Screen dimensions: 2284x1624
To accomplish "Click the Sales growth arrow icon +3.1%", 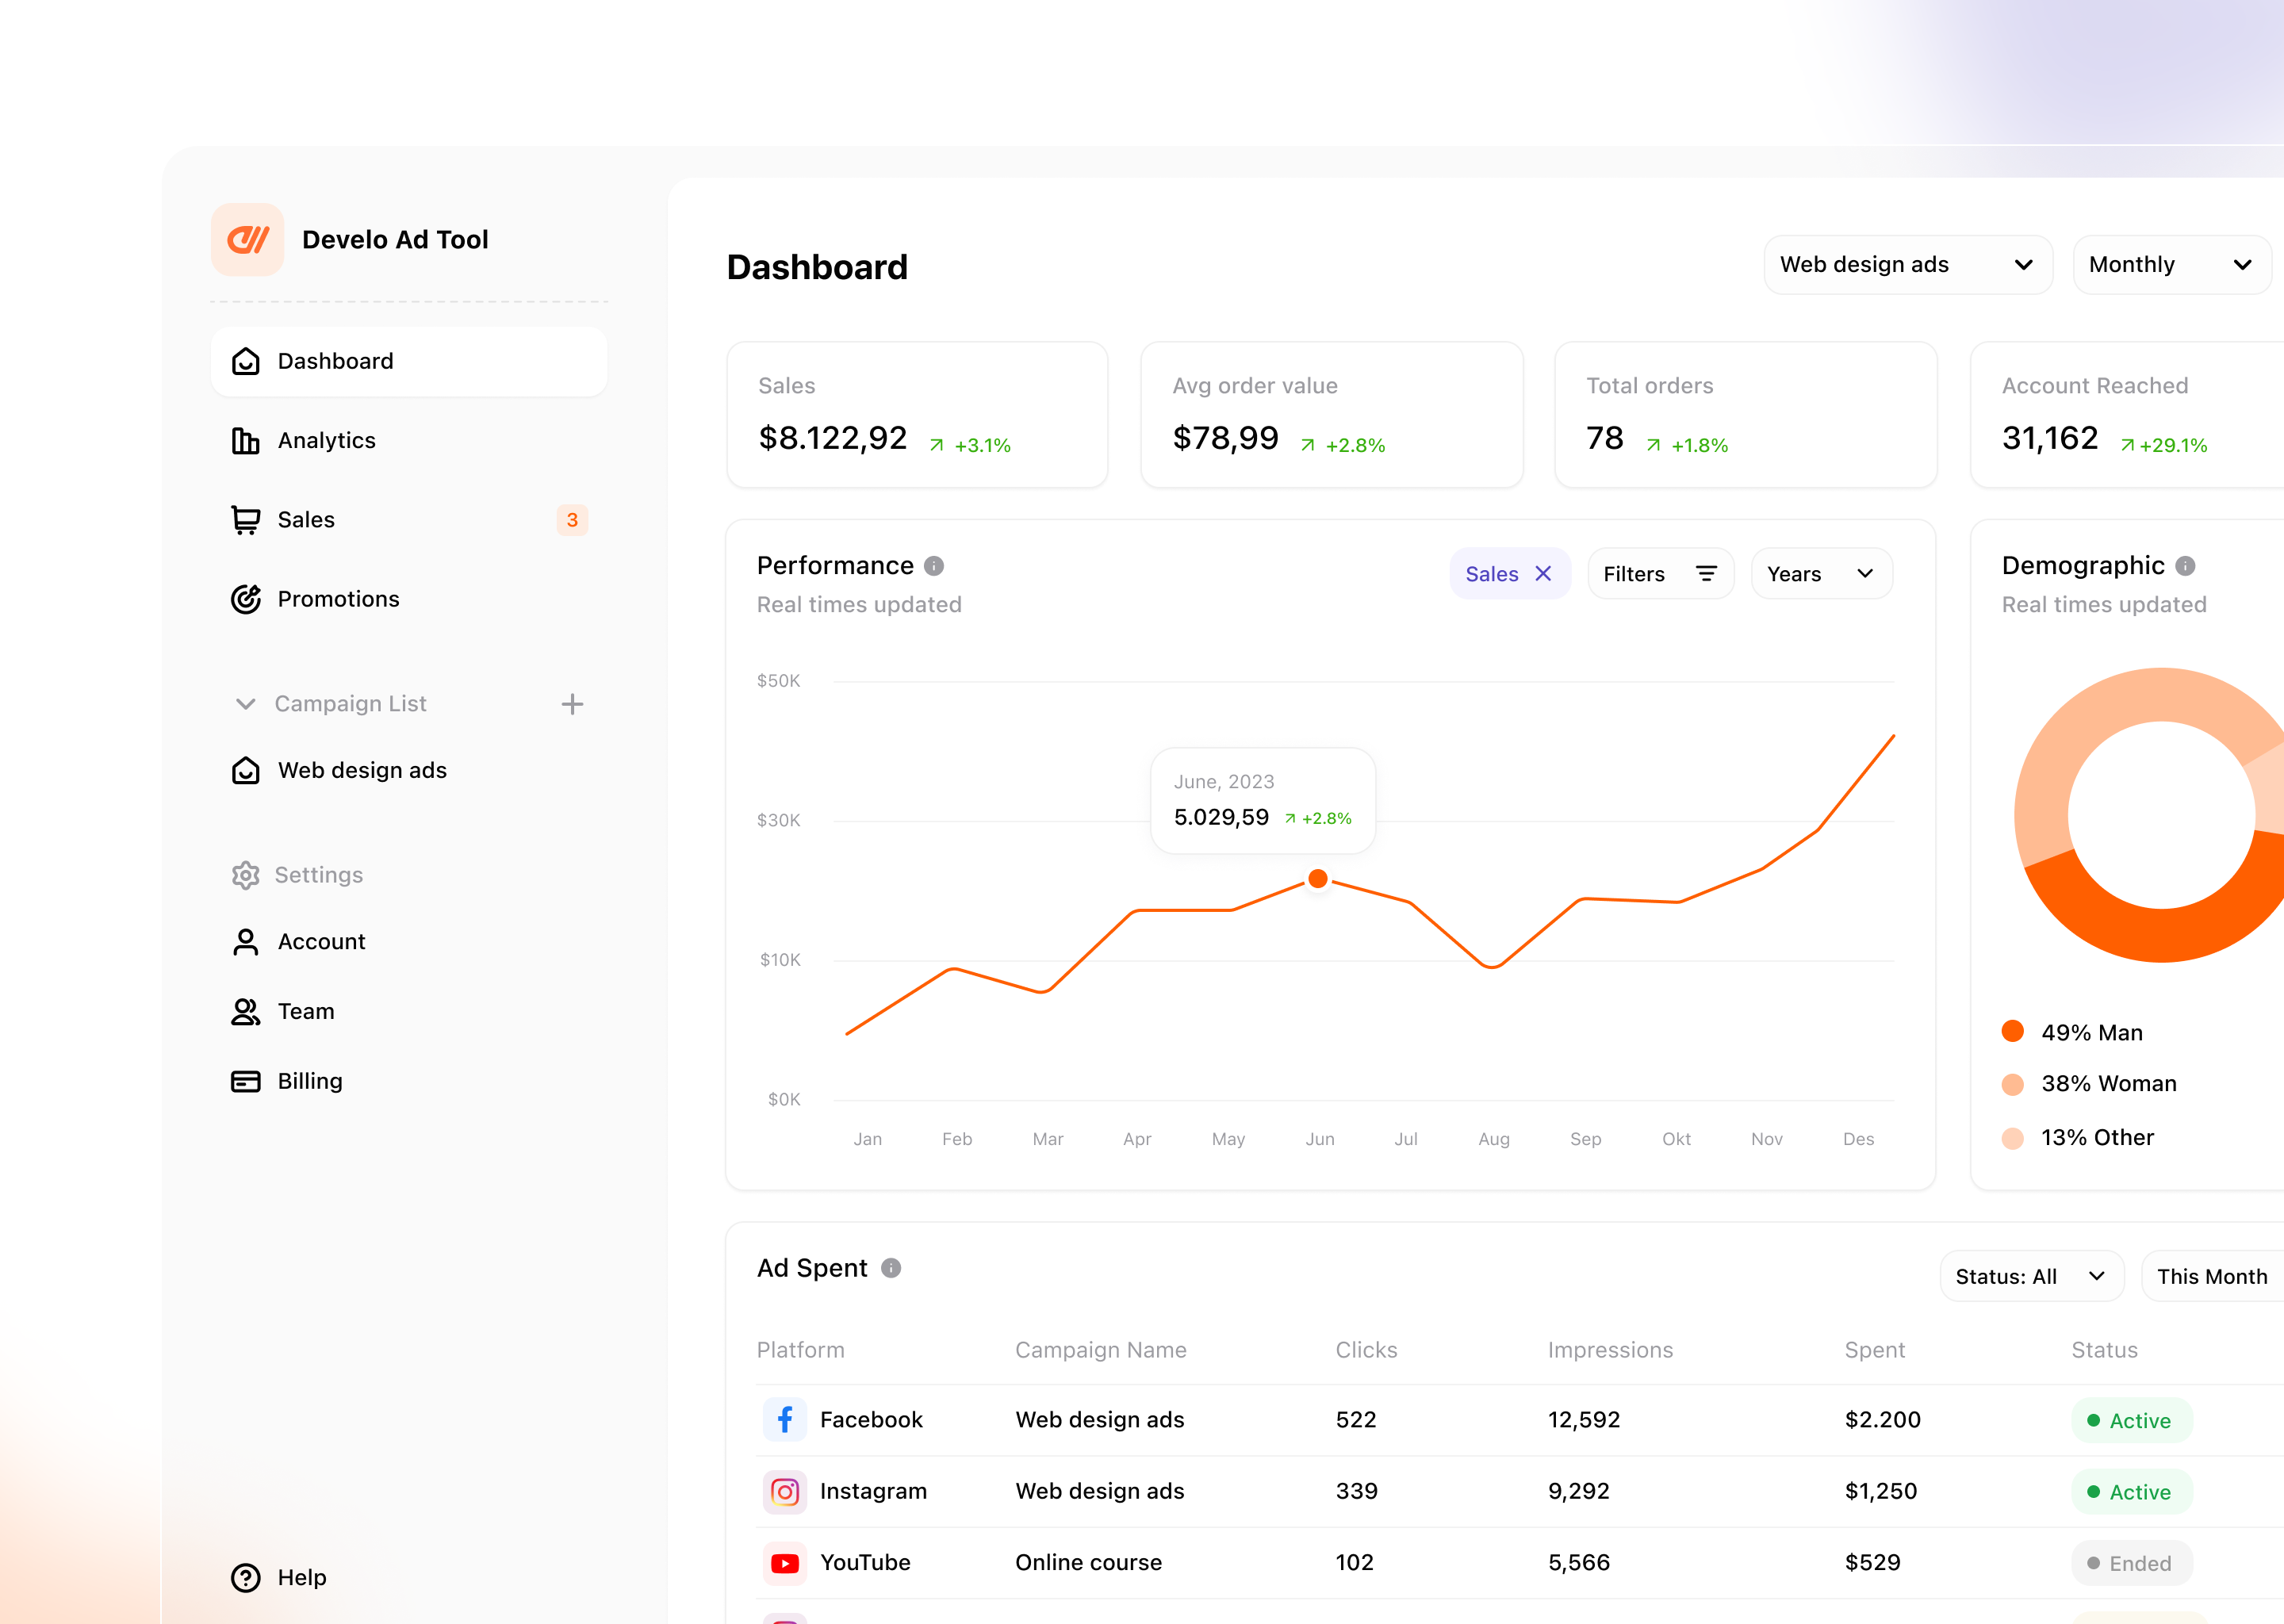I will (937, 446).
